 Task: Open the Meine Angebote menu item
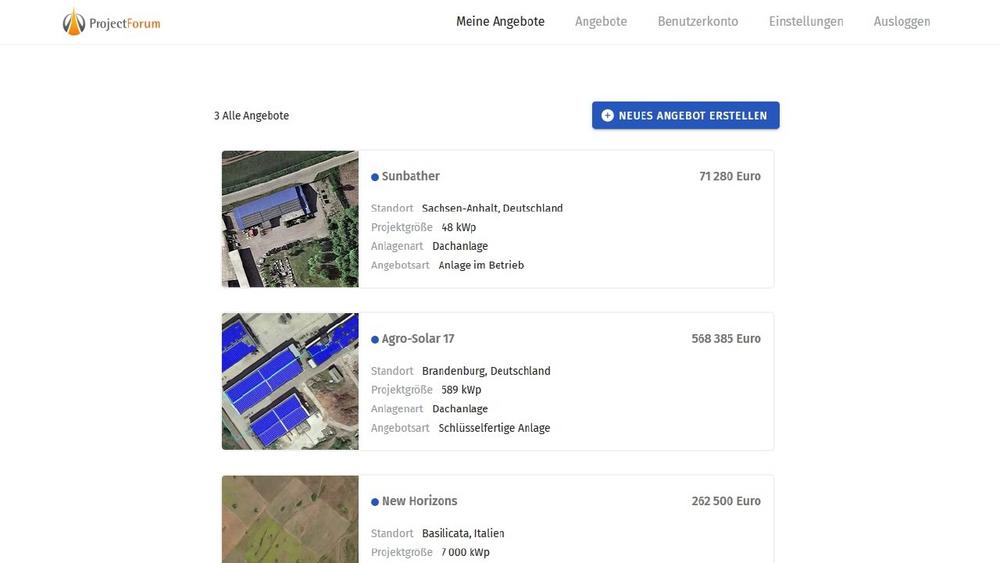tap(500, 22)
